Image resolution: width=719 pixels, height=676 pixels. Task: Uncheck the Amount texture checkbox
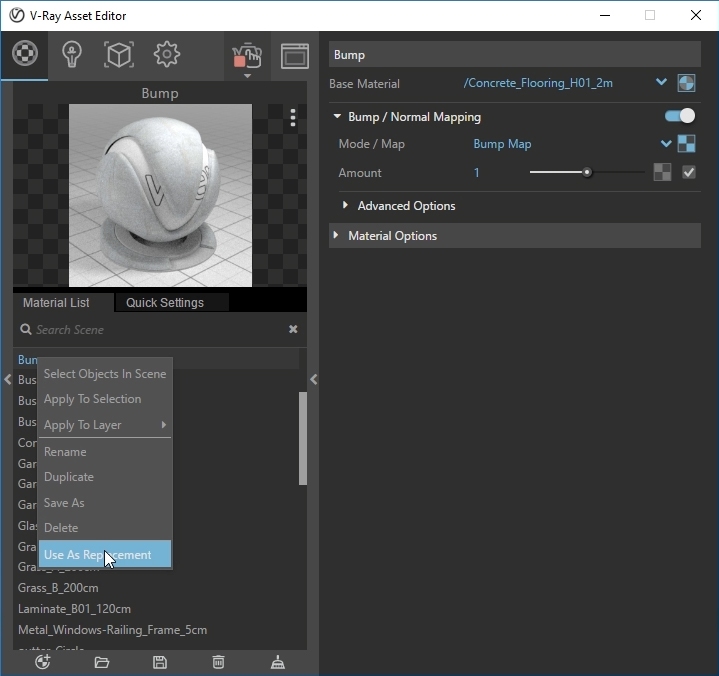(688, 172)
